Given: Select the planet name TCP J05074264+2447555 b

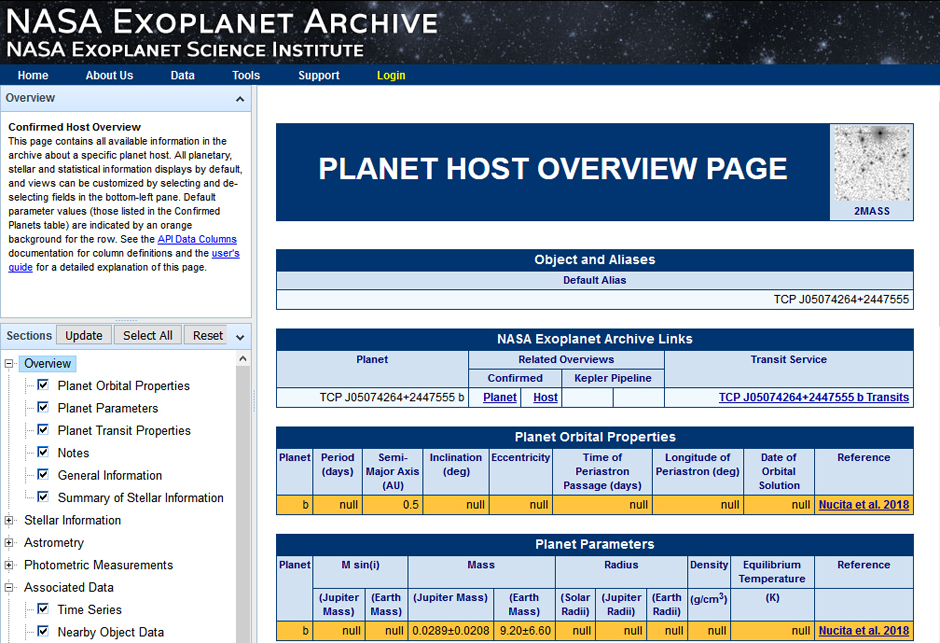Looking at the screenshot, I should click(x=392, y=397).
